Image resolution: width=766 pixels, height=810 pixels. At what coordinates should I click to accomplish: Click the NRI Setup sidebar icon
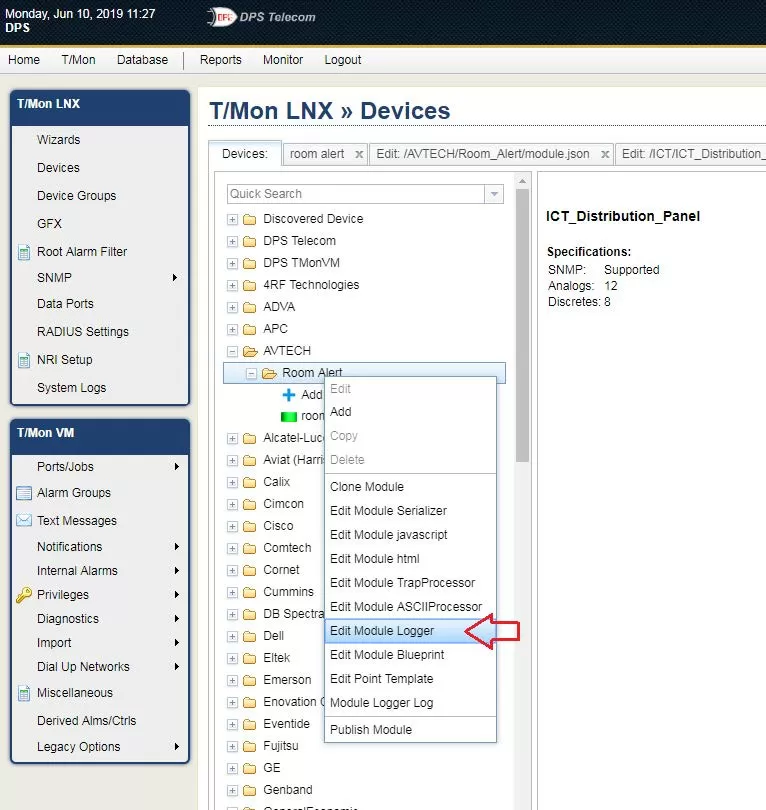24,360
